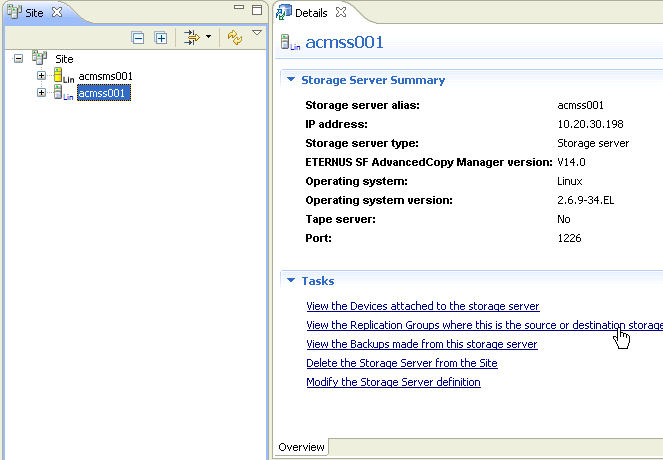Viewport: 663px width, 460px height.
Task: Expand the acmss001 tree node
Action: [41, 92]
